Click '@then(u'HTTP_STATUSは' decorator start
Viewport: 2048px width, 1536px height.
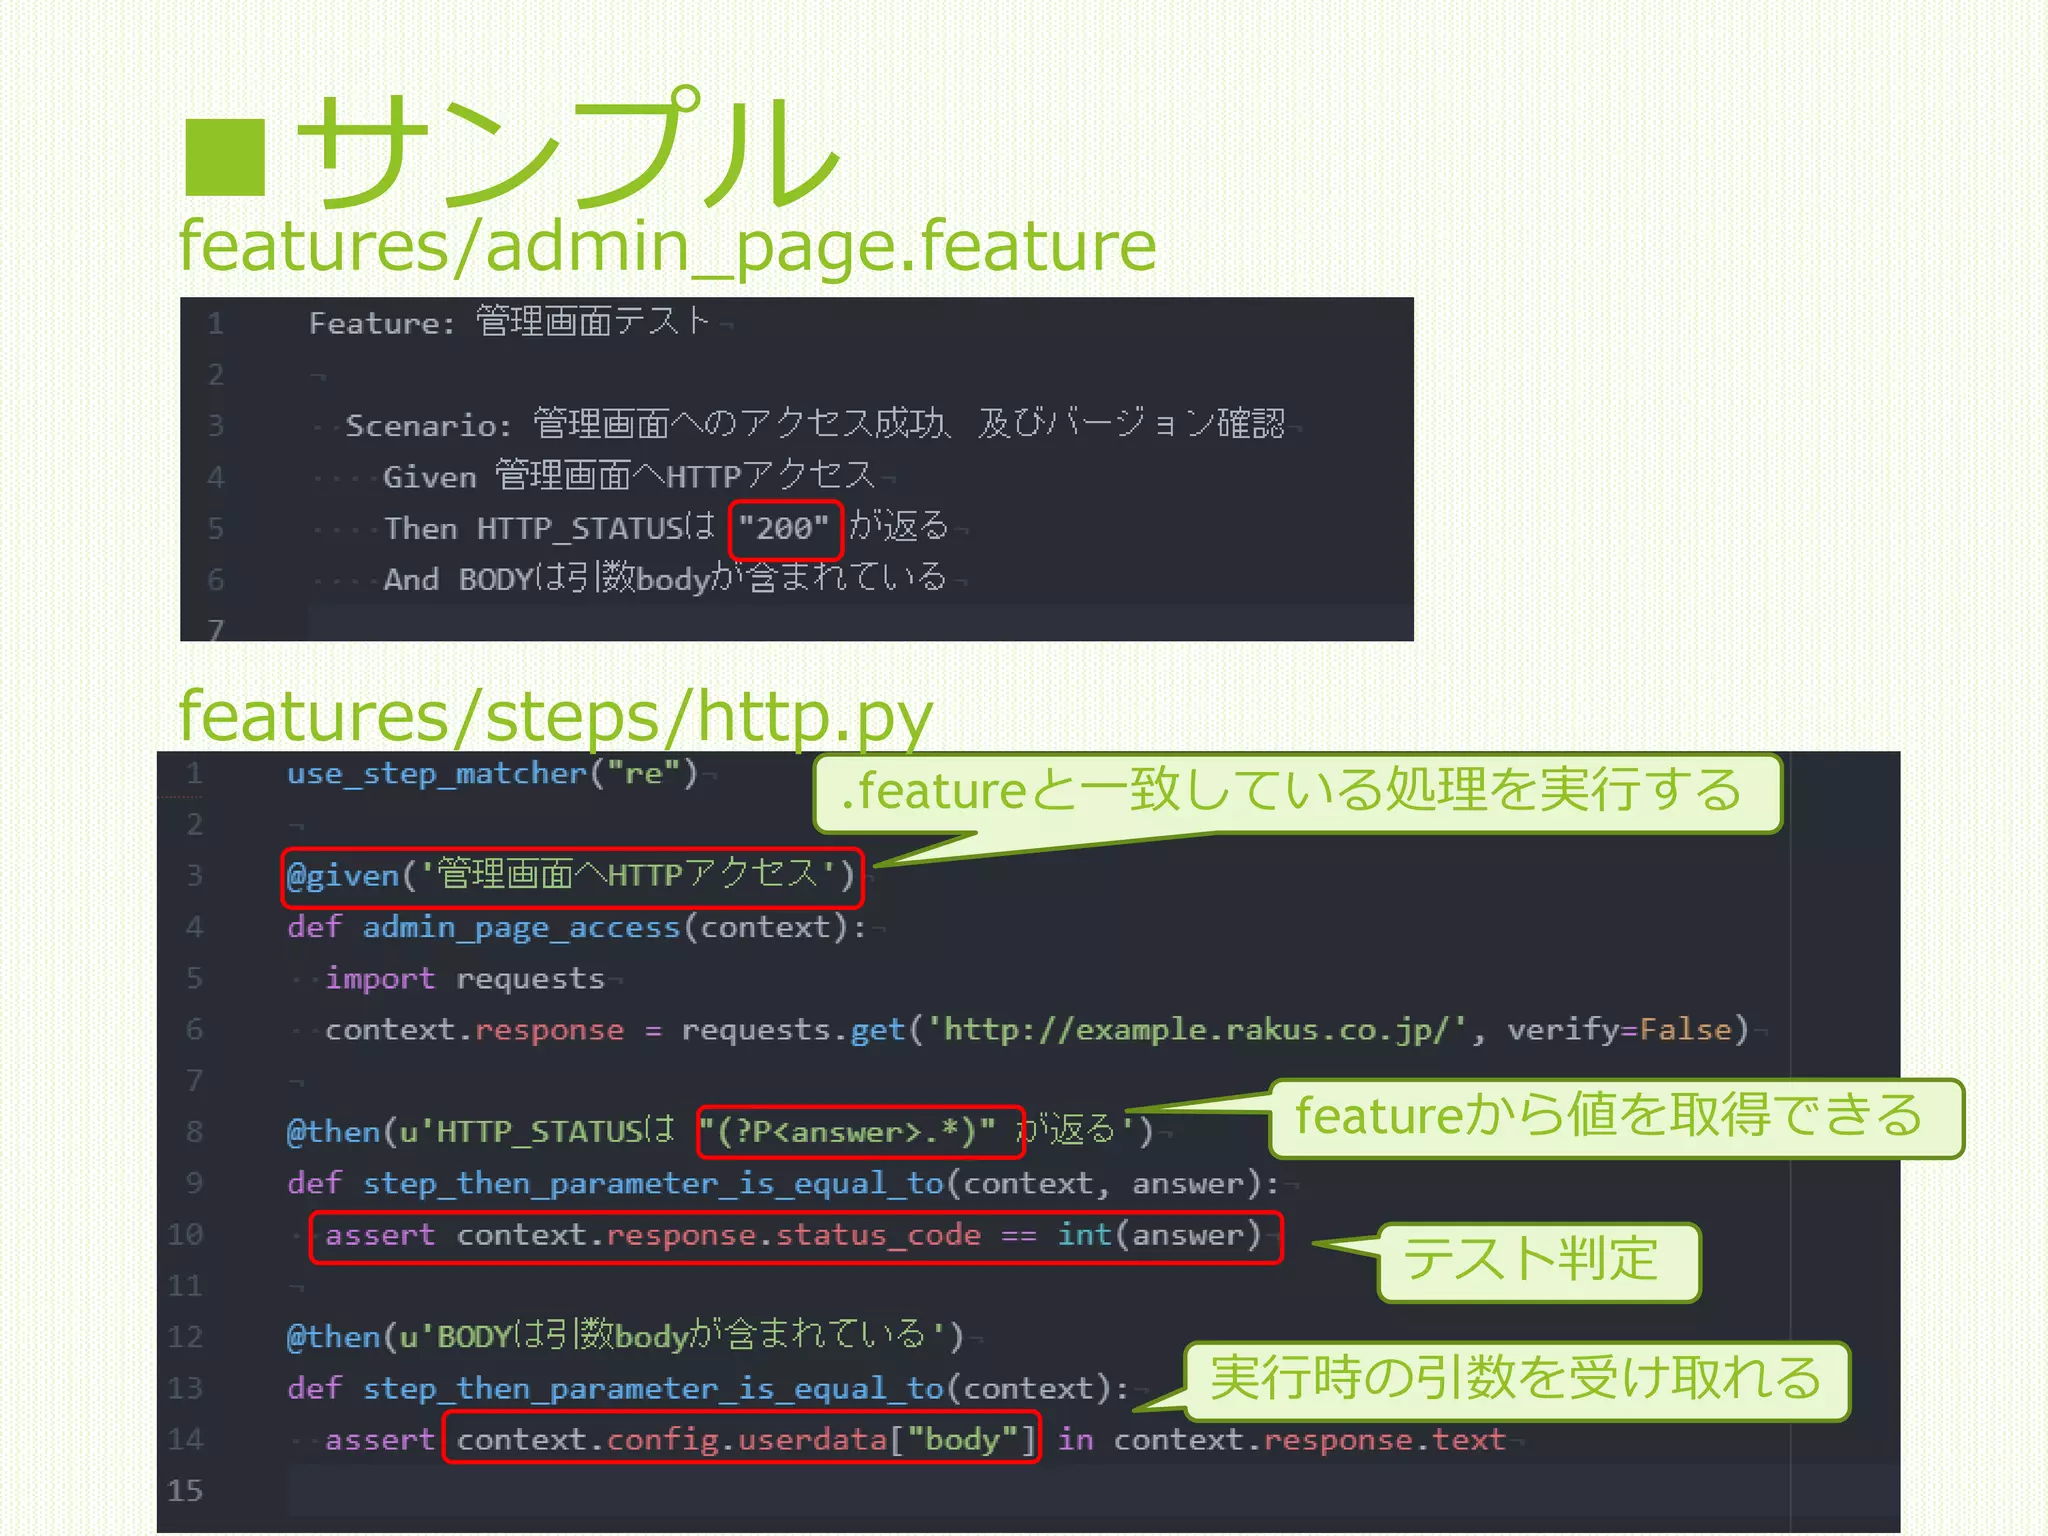pos(481,1131)
